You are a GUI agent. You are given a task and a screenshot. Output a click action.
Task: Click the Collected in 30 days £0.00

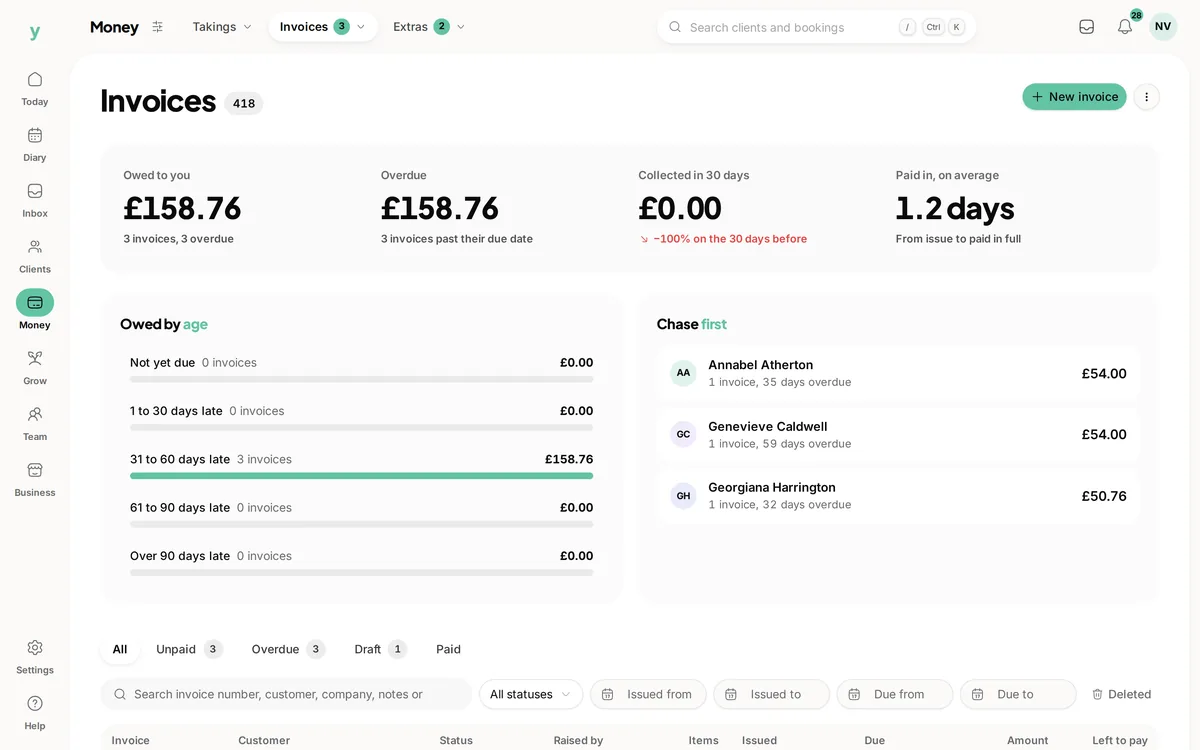click(680, 208)
